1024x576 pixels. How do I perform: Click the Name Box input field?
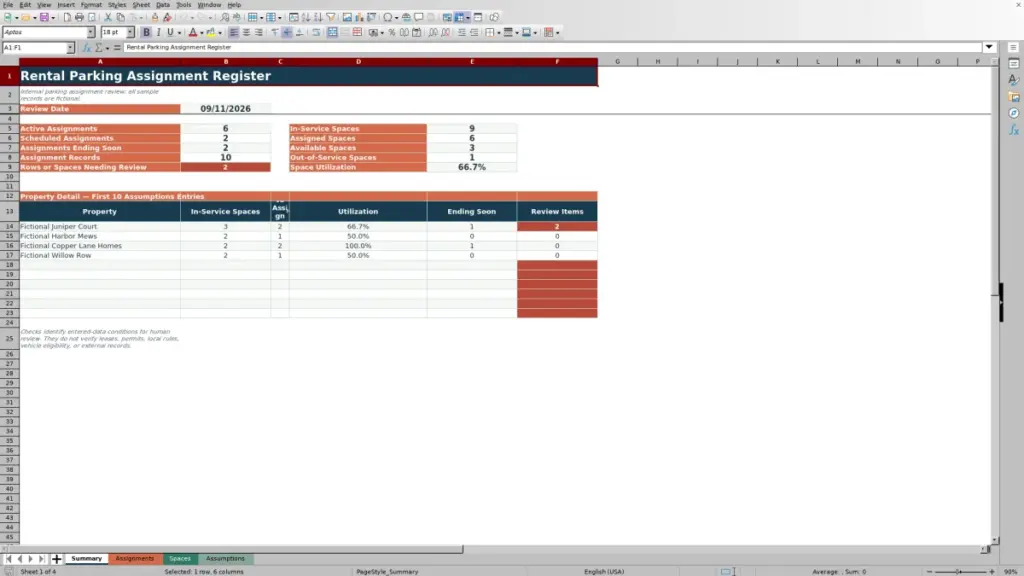[35, 47]
